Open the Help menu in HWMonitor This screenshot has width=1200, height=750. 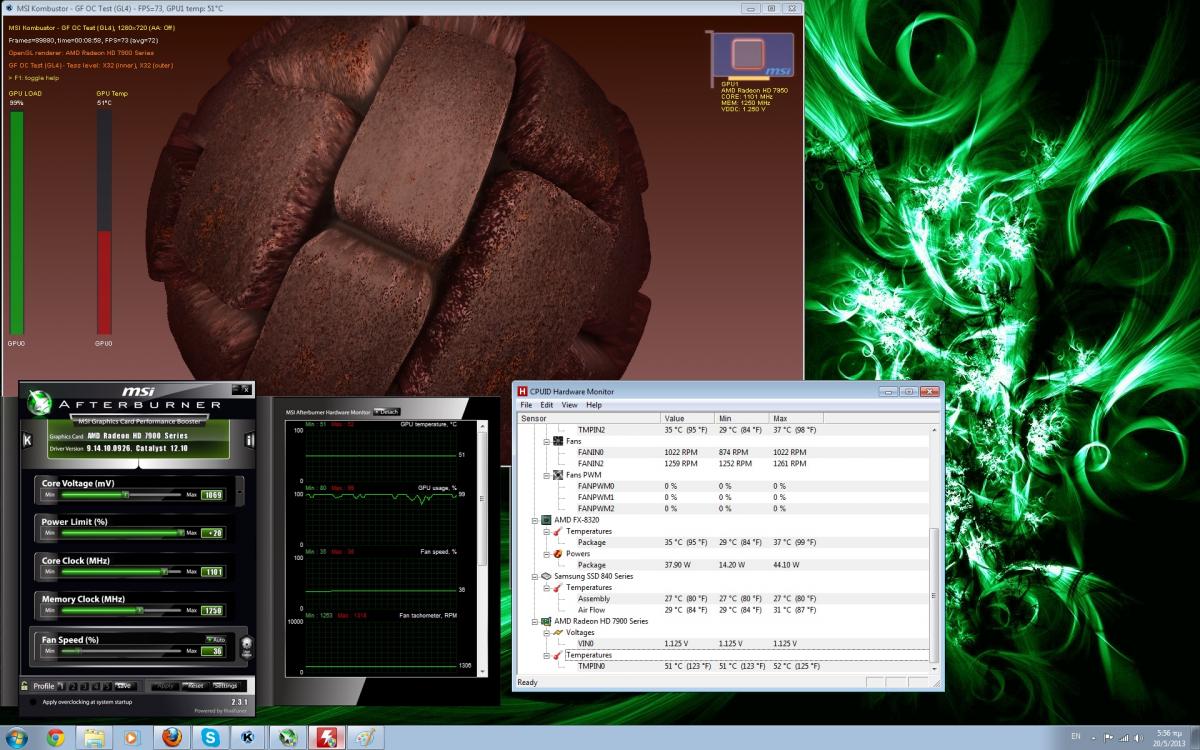tap(594, 405)
